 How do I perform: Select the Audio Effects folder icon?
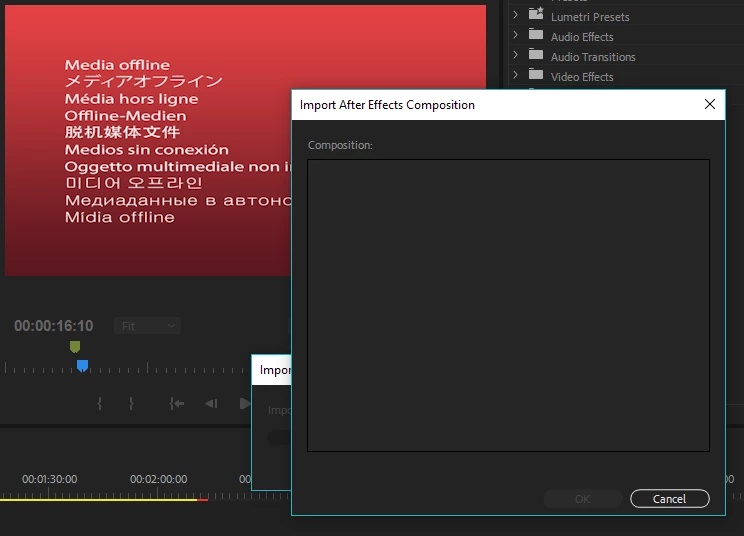(536, 34)
